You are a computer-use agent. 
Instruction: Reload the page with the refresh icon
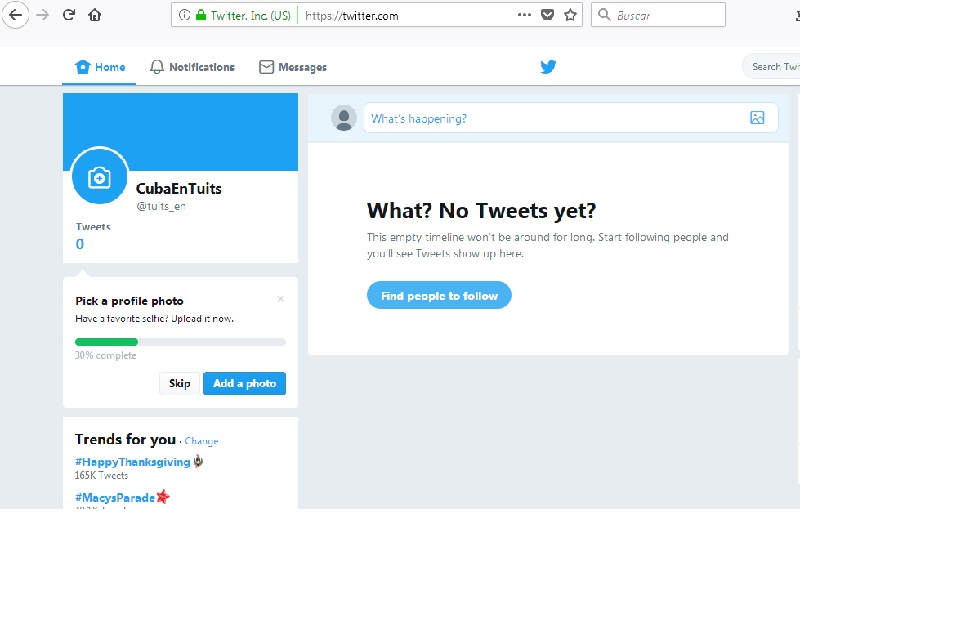pos(69,15)
